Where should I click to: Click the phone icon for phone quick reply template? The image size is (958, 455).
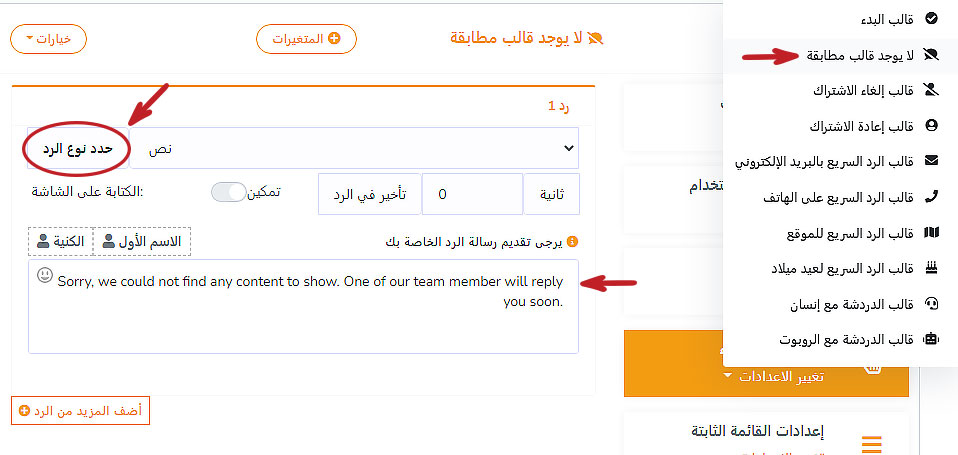point(931,197)
